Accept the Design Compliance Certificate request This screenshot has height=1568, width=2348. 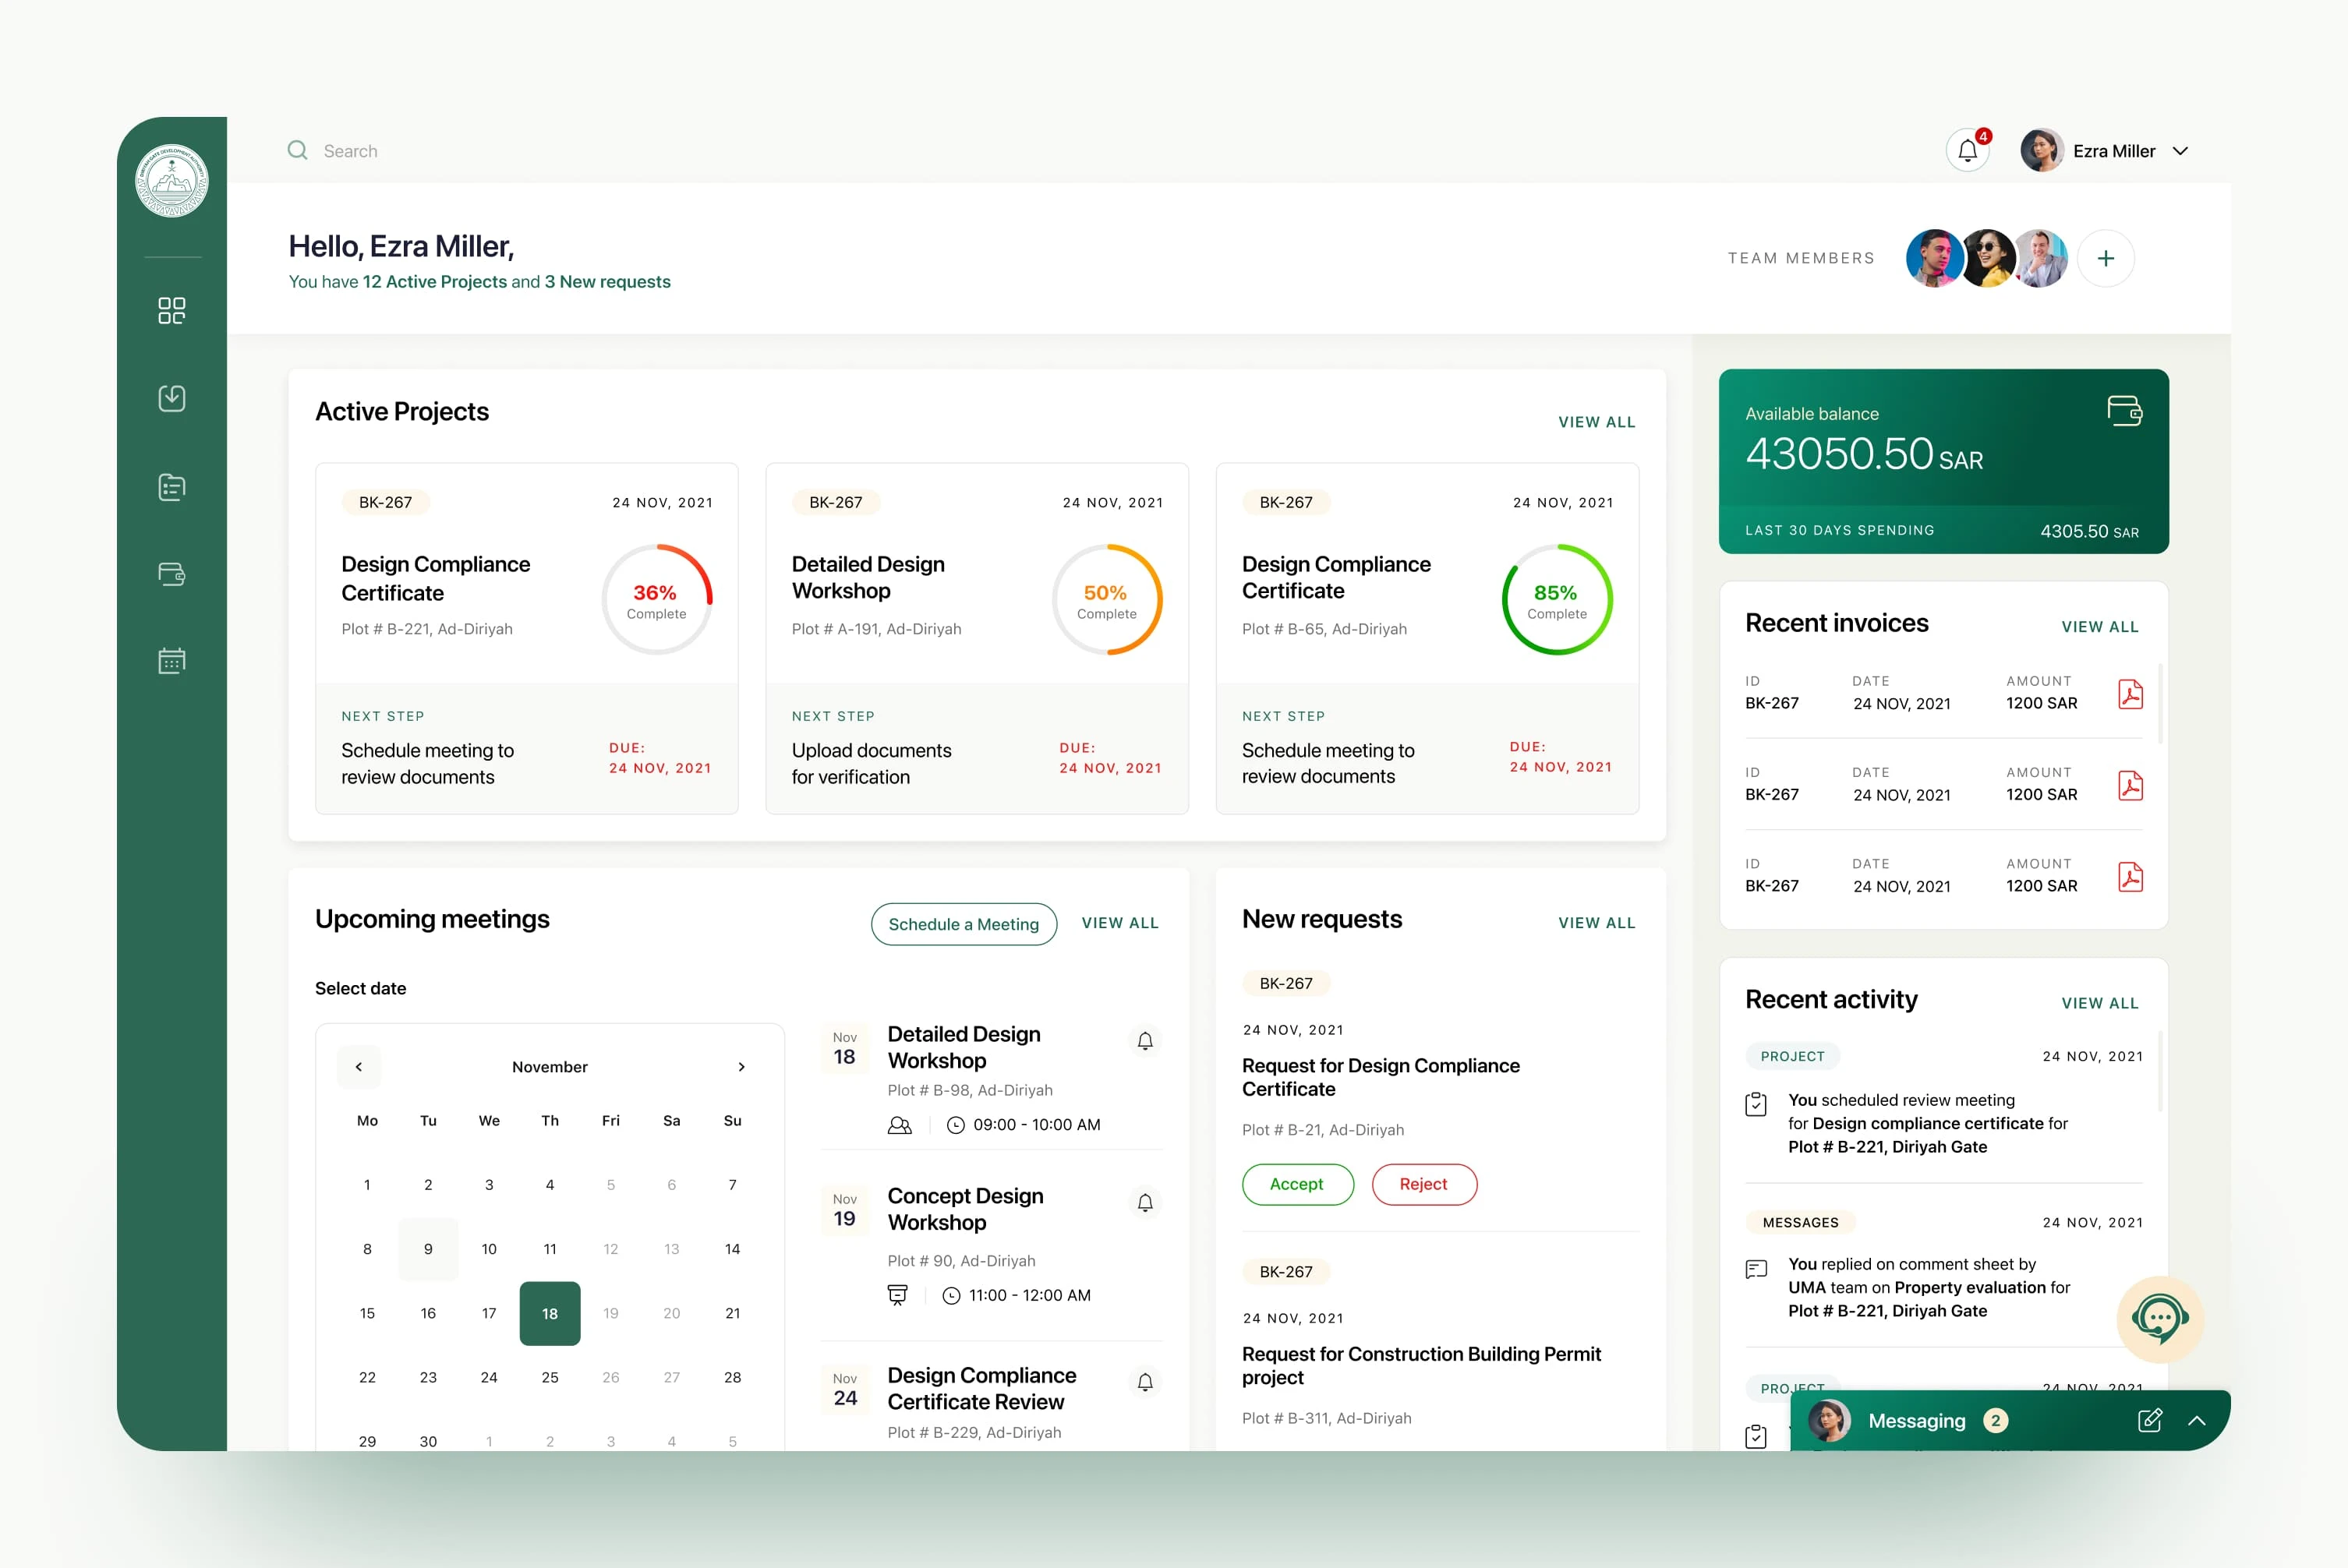point(1297,1184)
